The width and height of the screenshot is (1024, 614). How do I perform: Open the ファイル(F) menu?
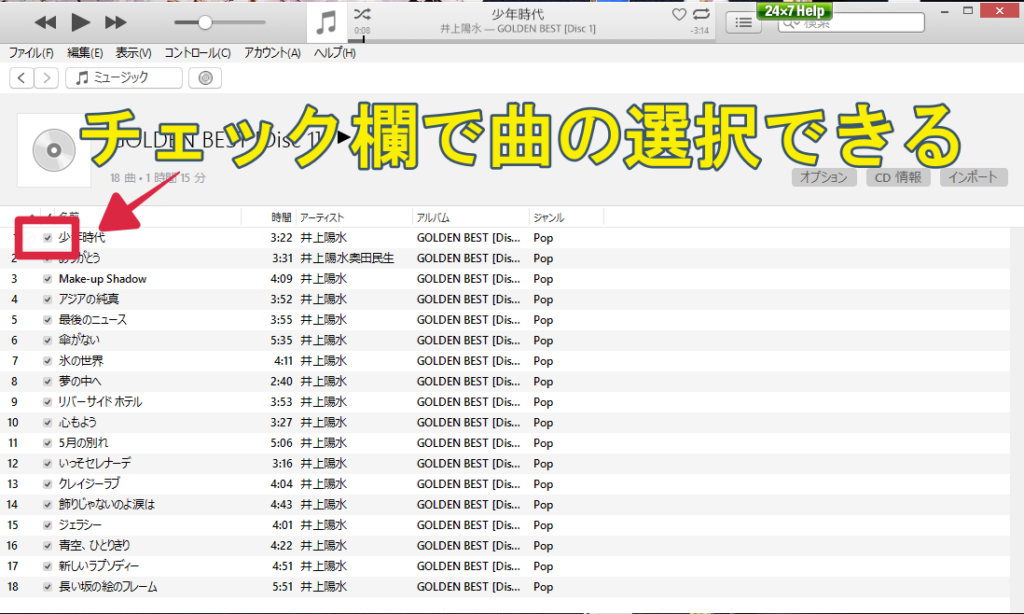31,53
